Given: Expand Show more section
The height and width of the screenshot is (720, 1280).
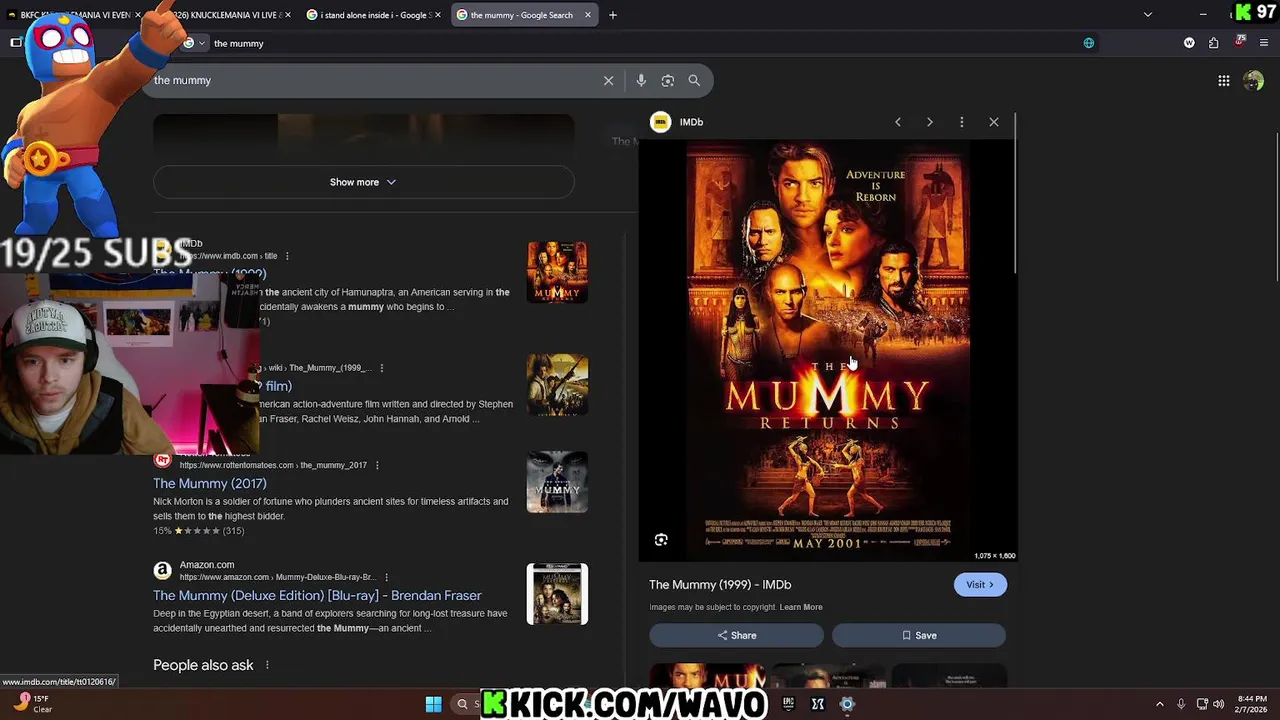Looking at the screenshot, I should click(x=363, y=182).
